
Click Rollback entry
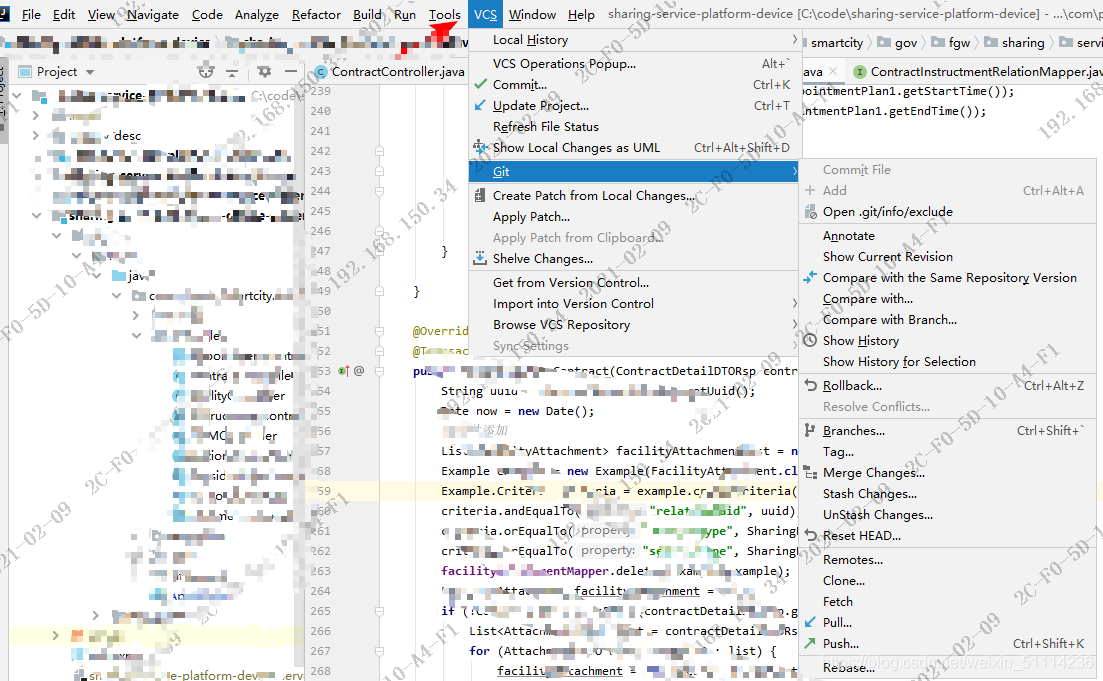(950, 386)
